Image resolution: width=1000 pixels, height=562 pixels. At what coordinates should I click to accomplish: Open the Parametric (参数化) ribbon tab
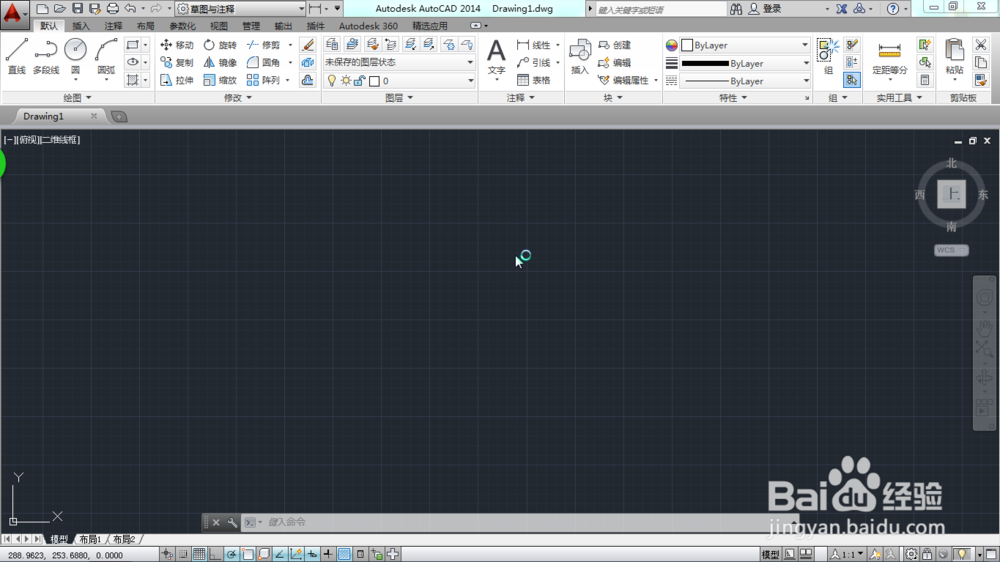182,26
